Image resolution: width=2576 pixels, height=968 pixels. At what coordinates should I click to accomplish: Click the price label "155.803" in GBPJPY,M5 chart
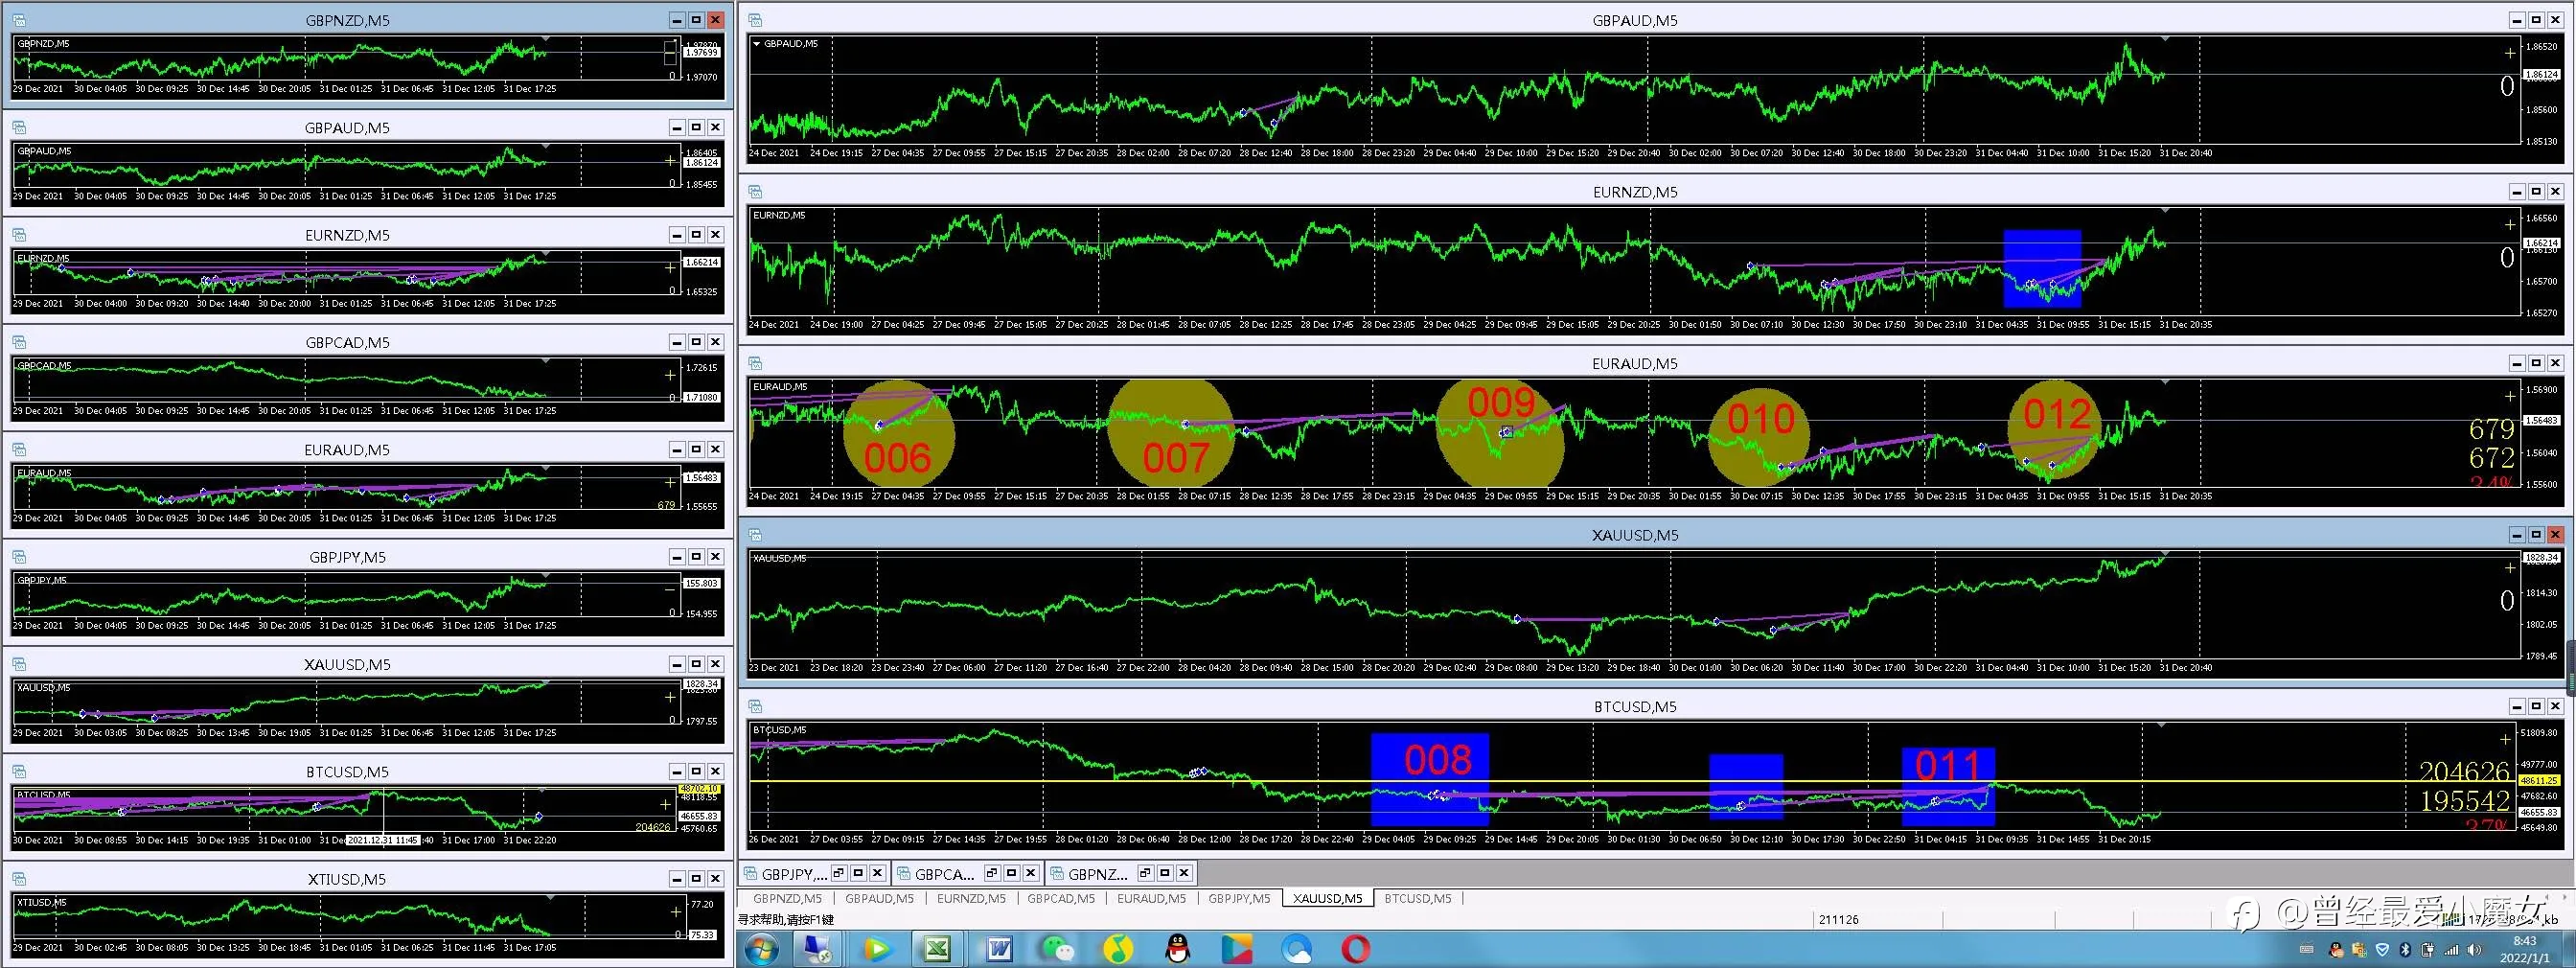point(701,583)
